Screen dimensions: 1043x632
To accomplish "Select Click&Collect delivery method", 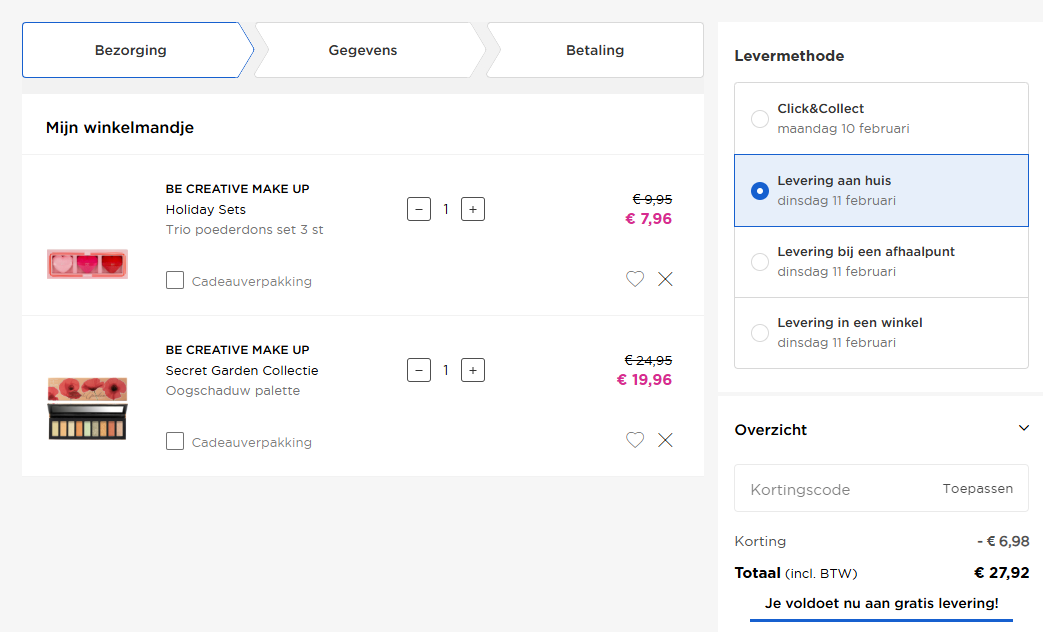I will pyautogui.click(x=881, y=118).
